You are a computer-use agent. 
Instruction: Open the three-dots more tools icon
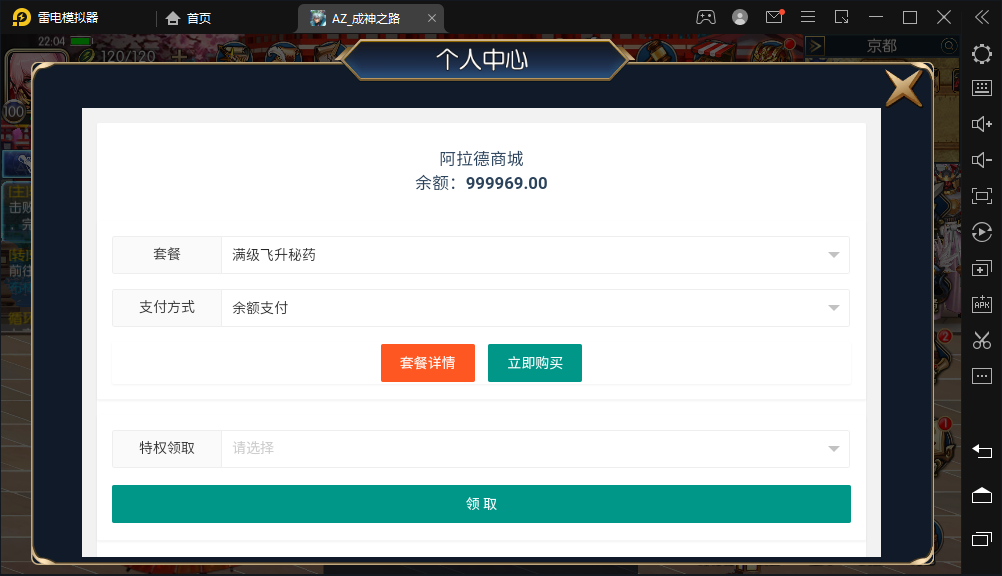click(981, 376)
